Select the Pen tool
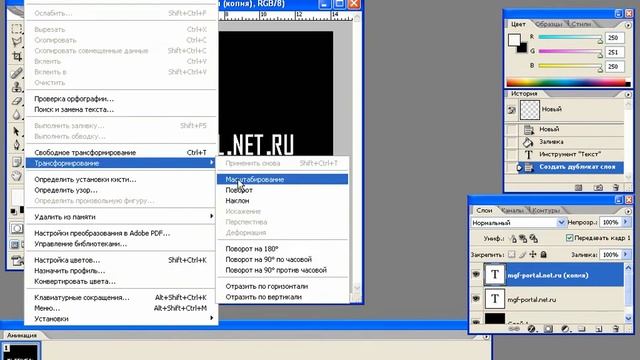Image resolution: width=640 pixels, height=360 pixels. tap(17, 145)
